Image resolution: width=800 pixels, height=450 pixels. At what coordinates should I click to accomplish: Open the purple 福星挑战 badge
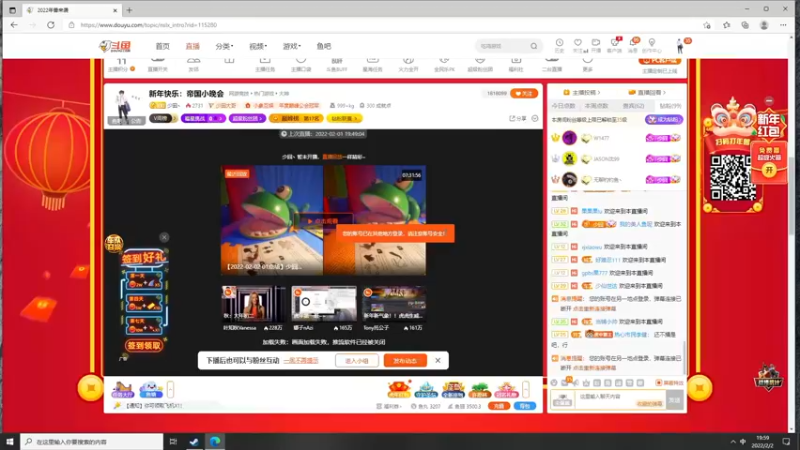[203, 118]
